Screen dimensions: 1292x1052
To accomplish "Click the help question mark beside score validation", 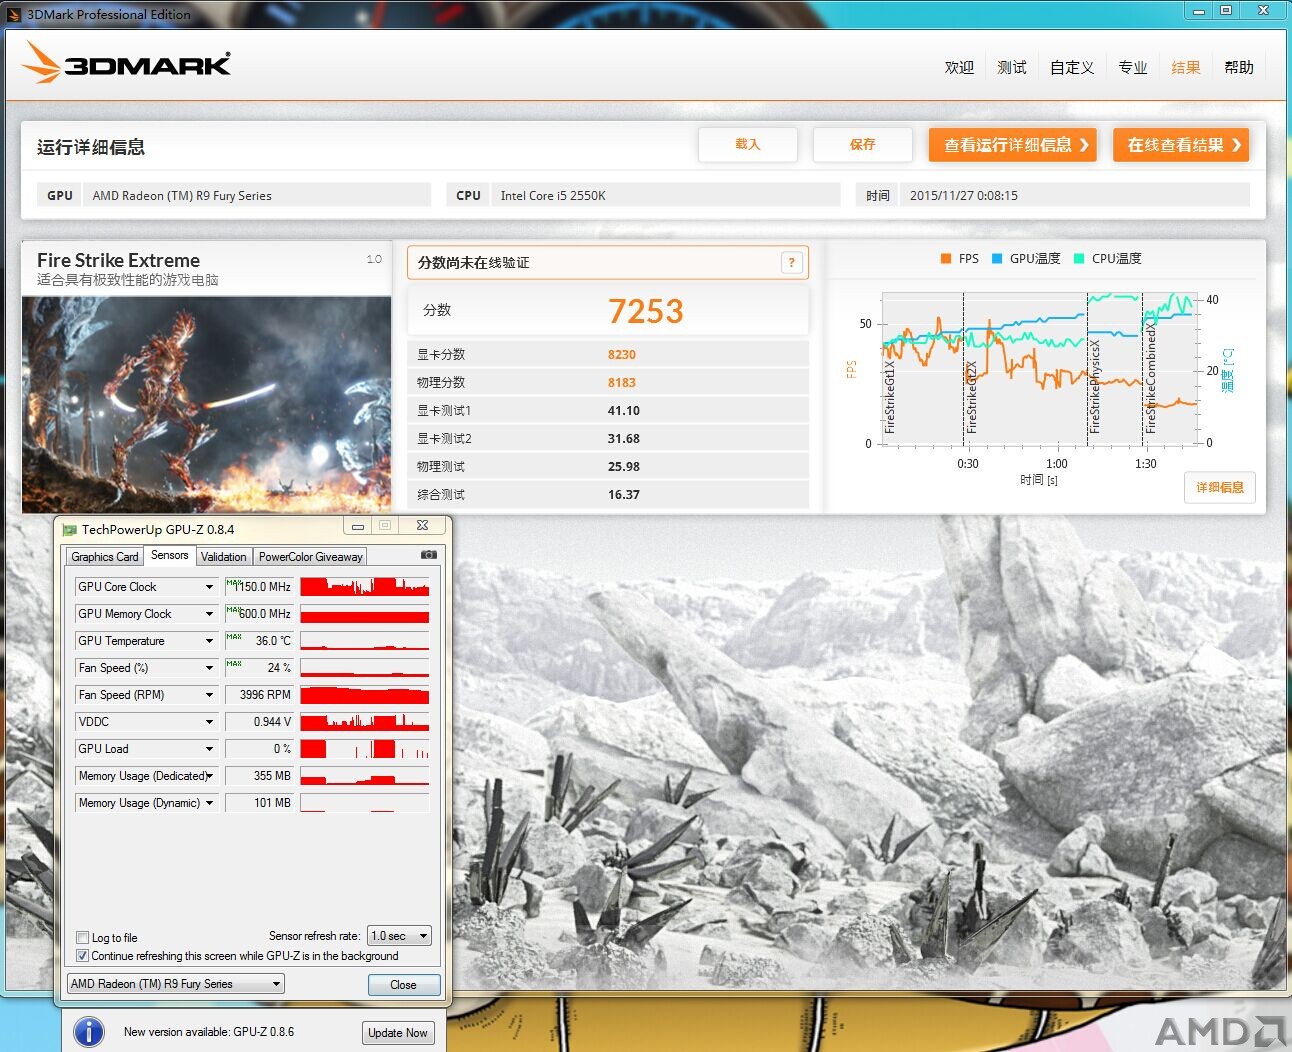I will [791, 263].
